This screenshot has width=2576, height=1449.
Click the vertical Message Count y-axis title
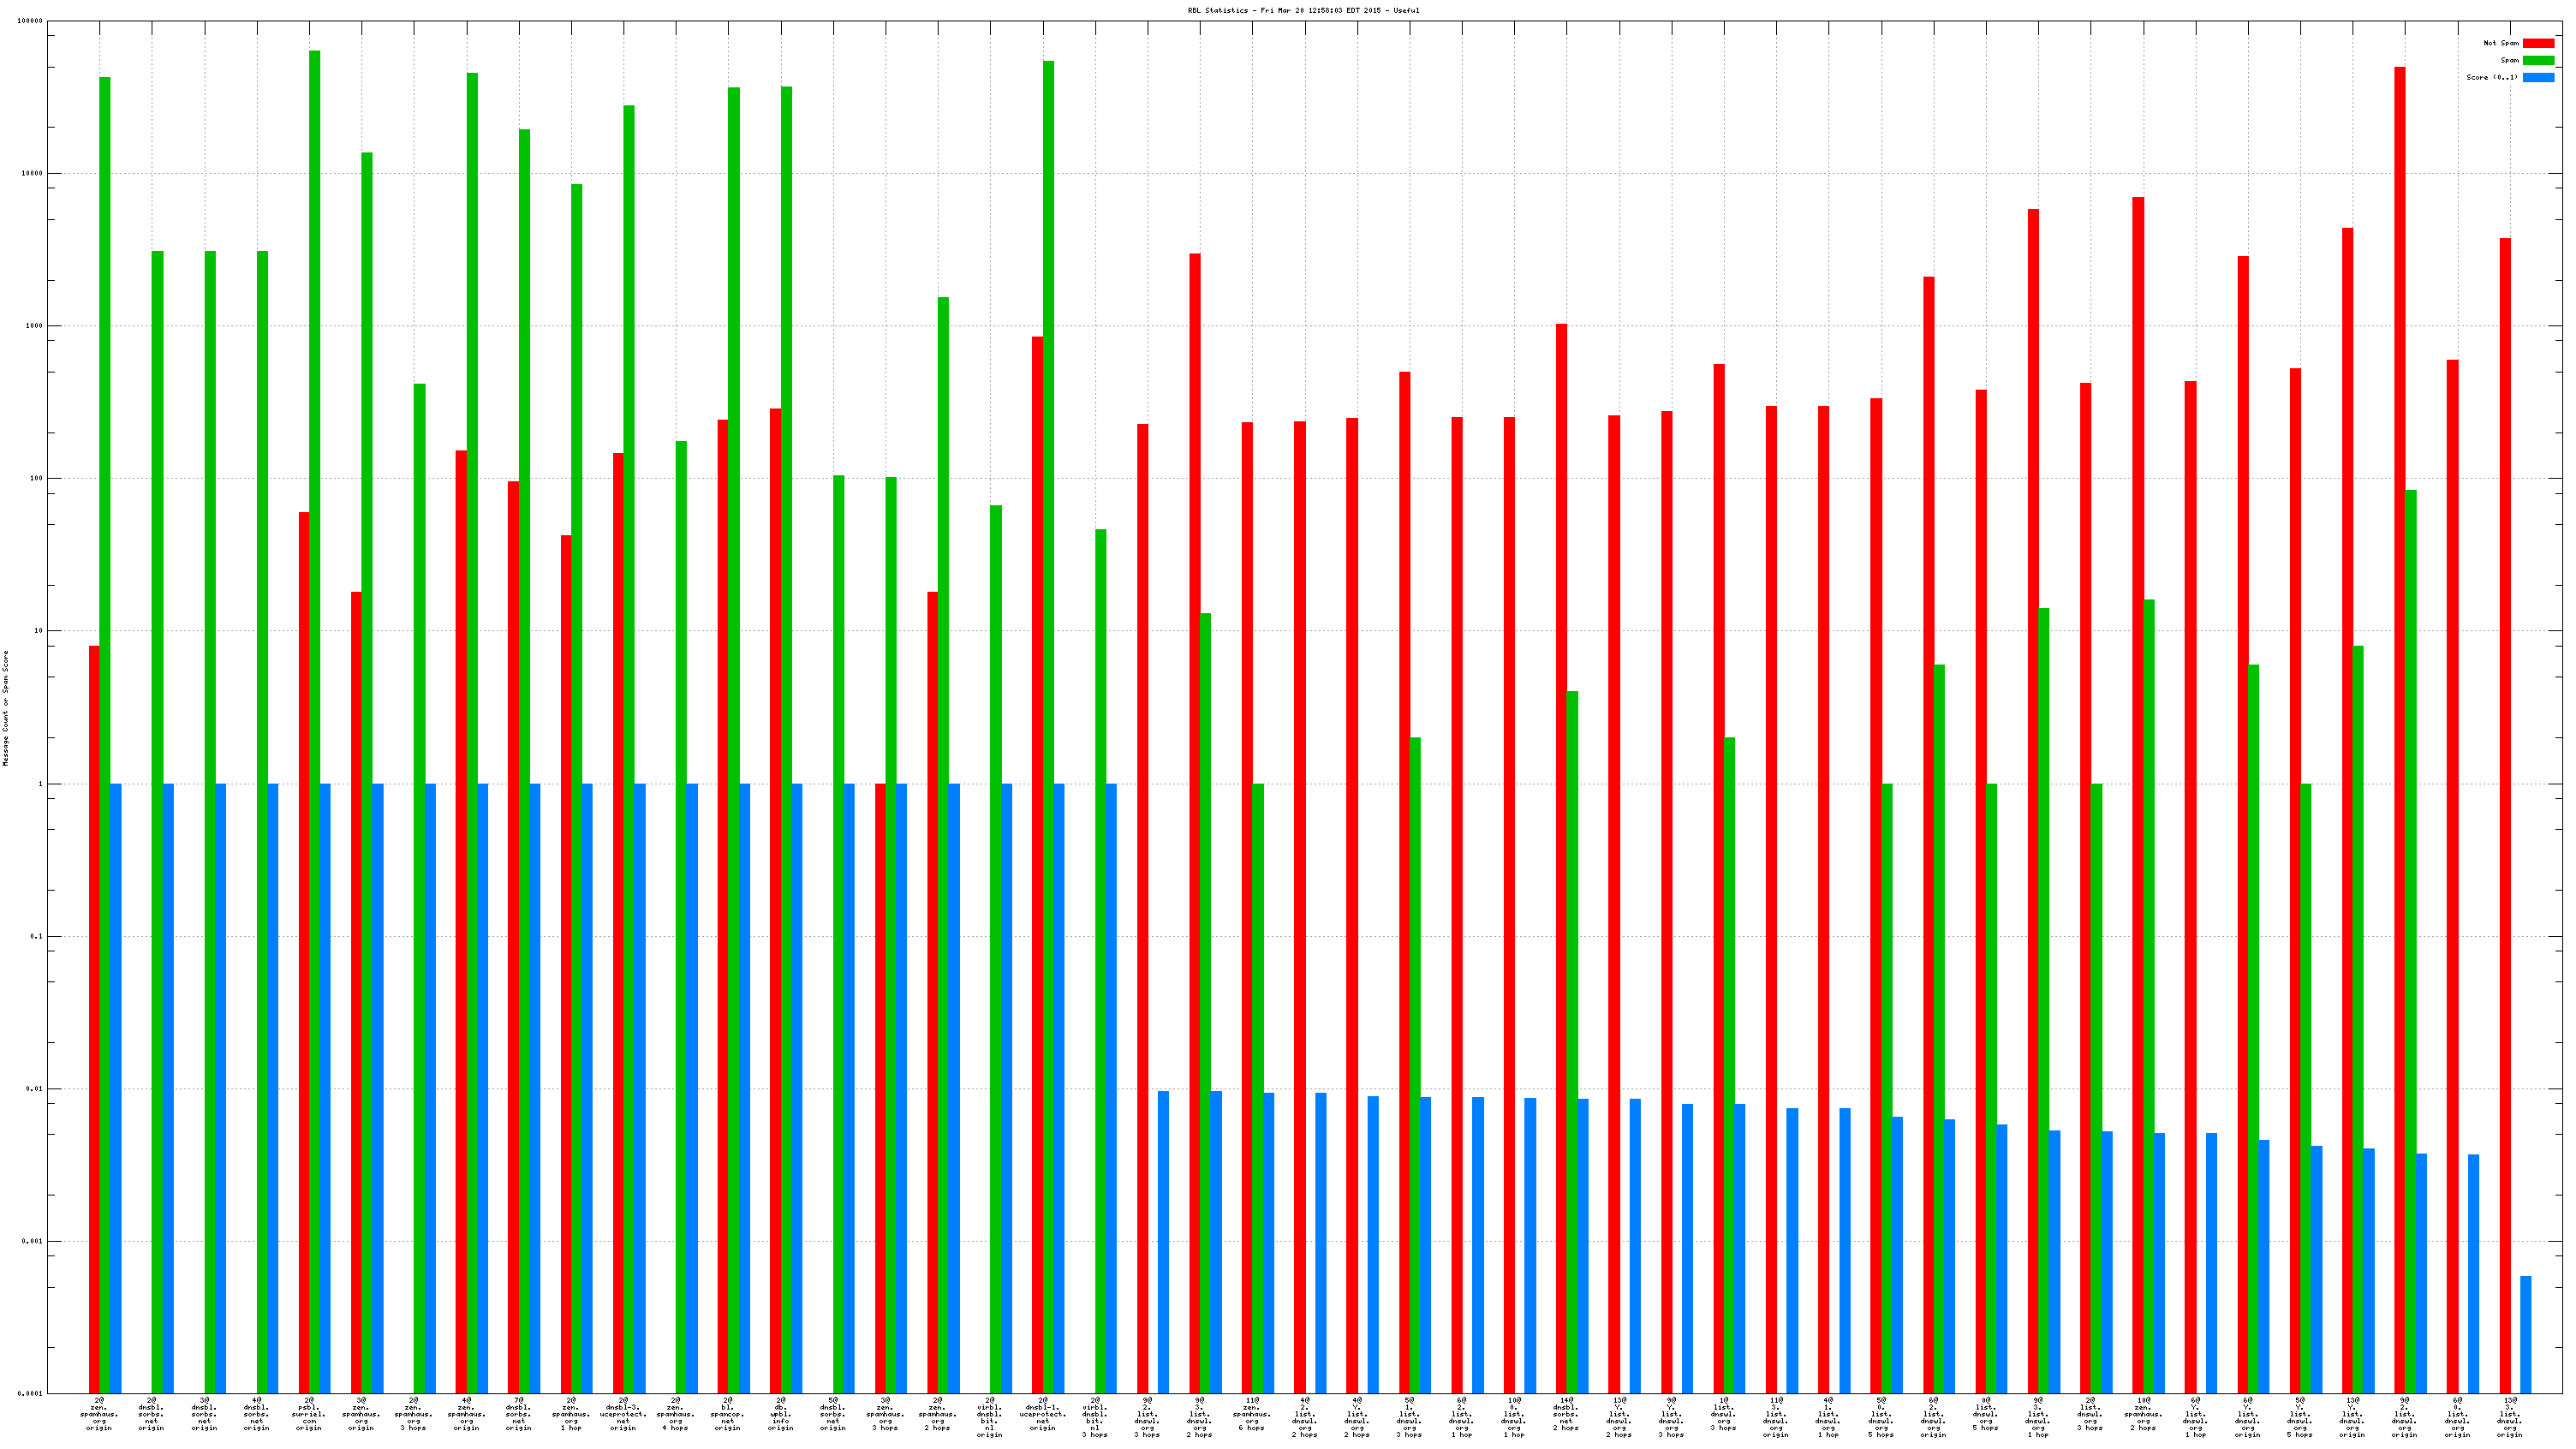pos(5,707)
